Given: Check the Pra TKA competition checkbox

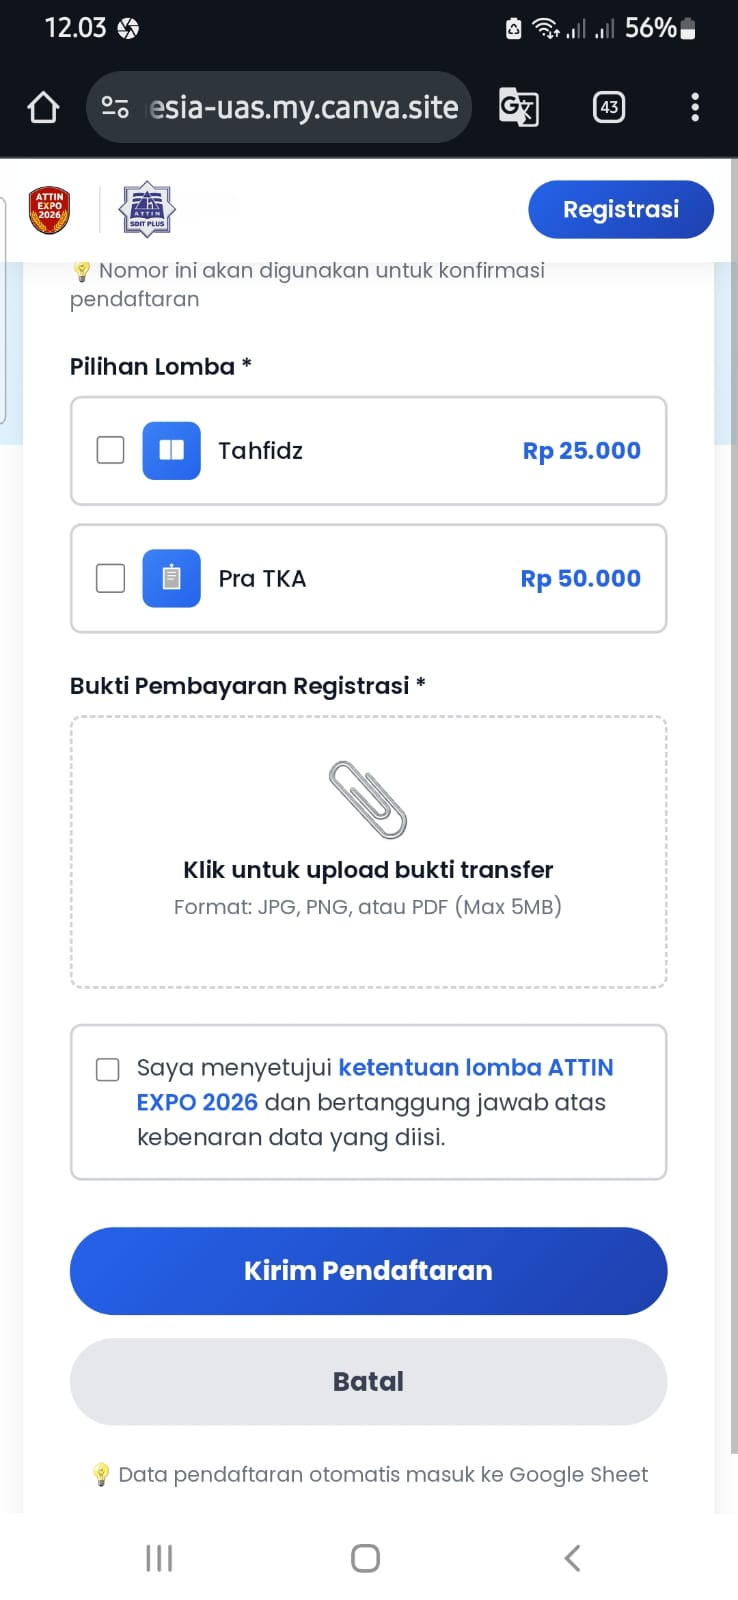Looking at the screenshot, I should (110, 578).
